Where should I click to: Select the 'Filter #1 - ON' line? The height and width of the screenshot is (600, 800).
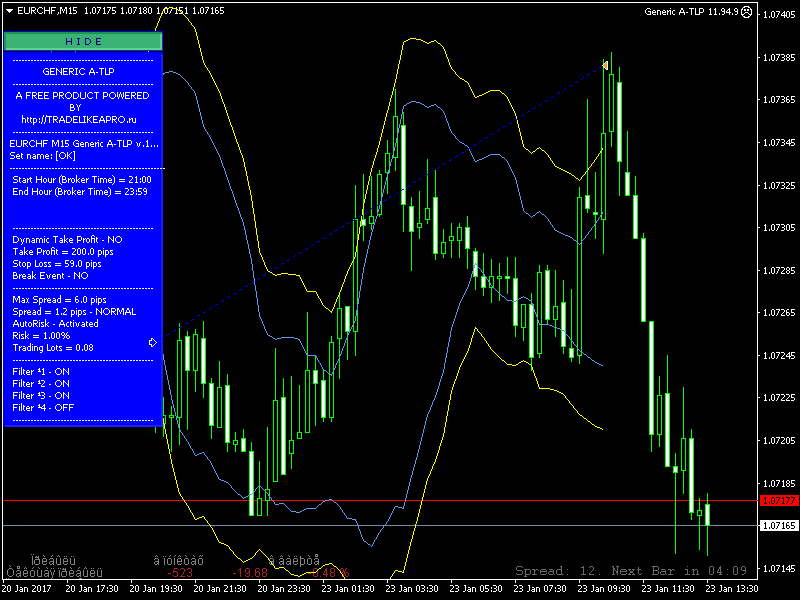(x=41, y=371)
